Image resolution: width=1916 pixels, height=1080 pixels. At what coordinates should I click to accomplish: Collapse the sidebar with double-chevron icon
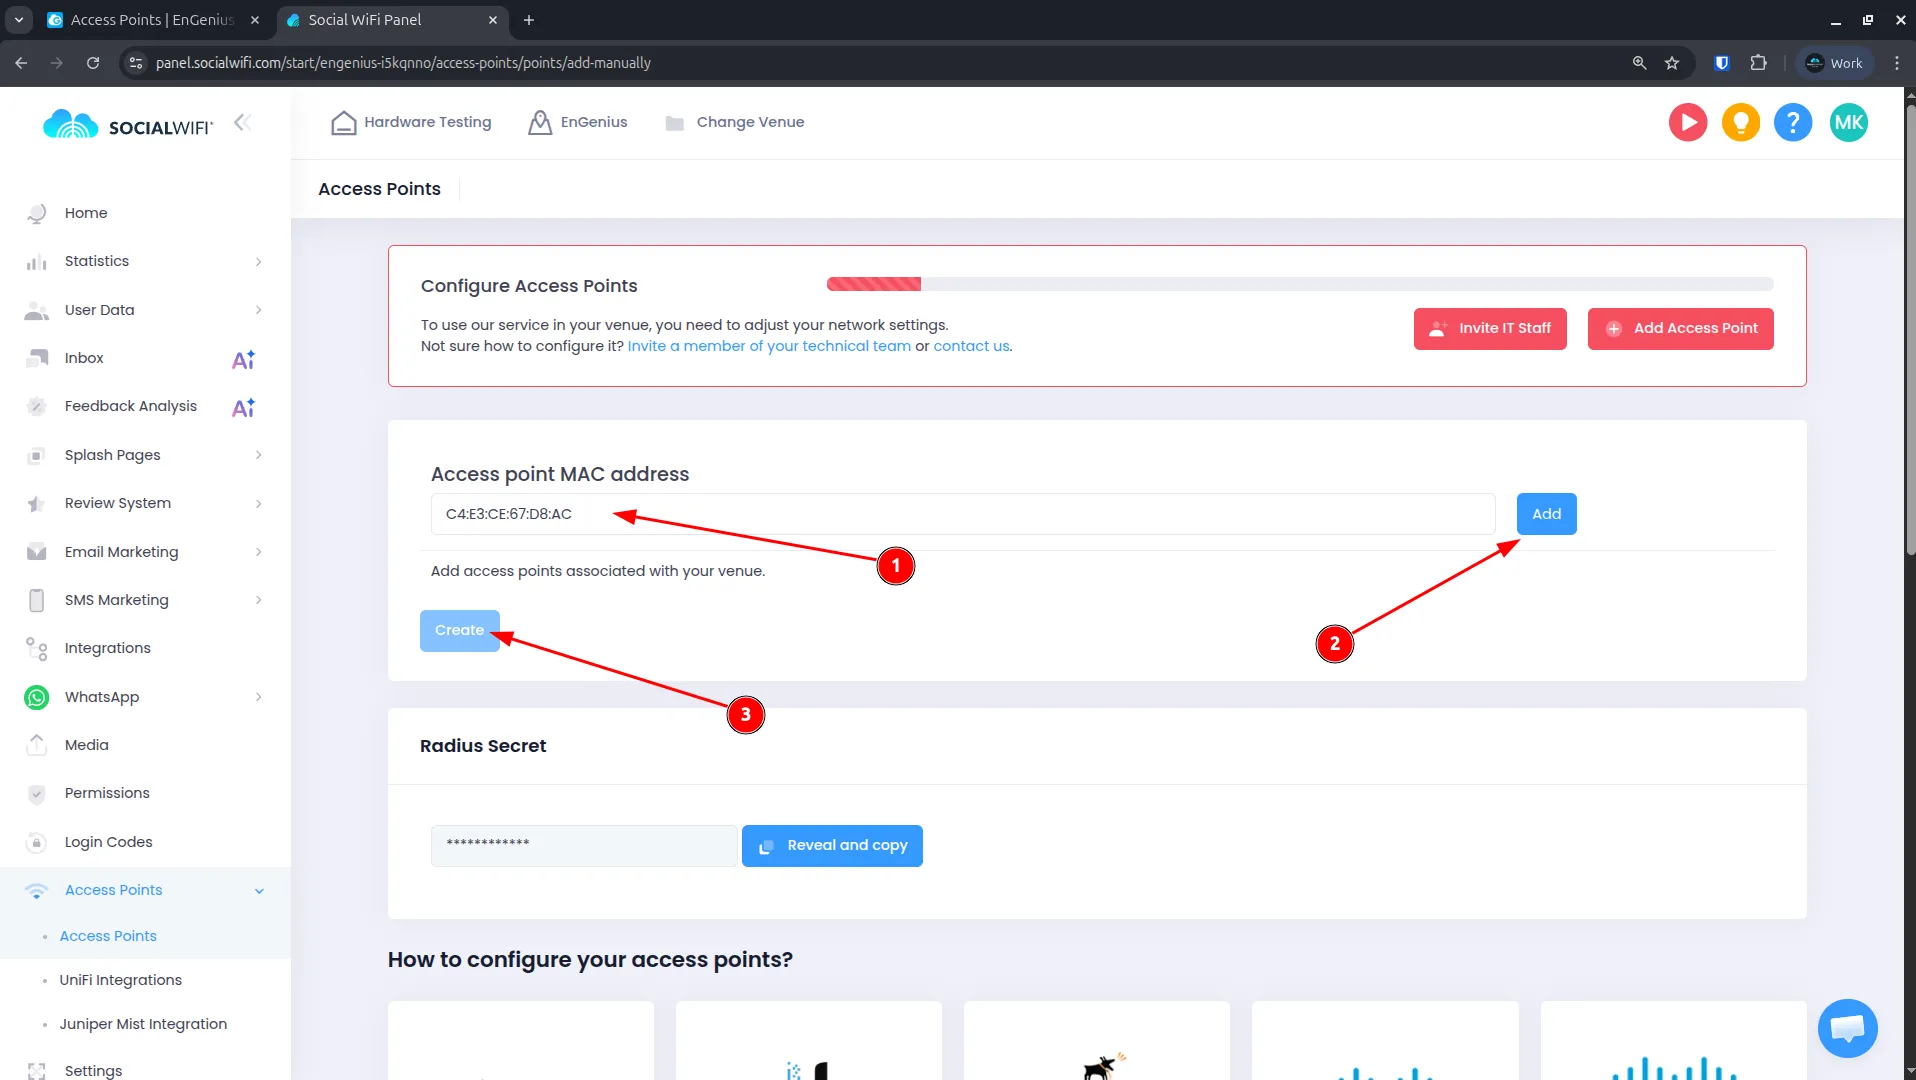pyautogui.click(x=242, y=122)
